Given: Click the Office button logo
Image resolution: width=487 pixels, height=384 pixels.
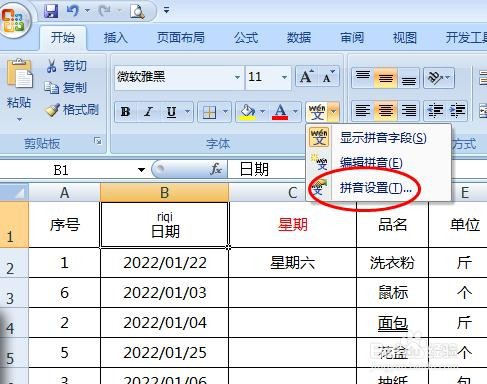Looking at the screenshot, I should pyautogui.click(x=14, y=20).
